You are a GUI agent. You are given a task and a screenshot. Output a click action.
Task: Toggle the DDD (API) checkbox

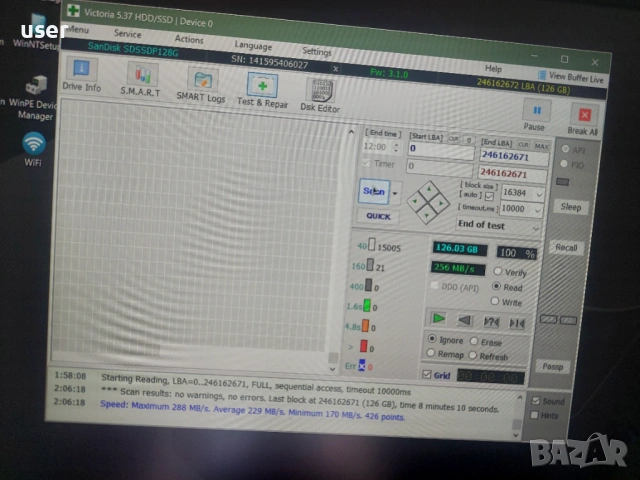point(435,285)
